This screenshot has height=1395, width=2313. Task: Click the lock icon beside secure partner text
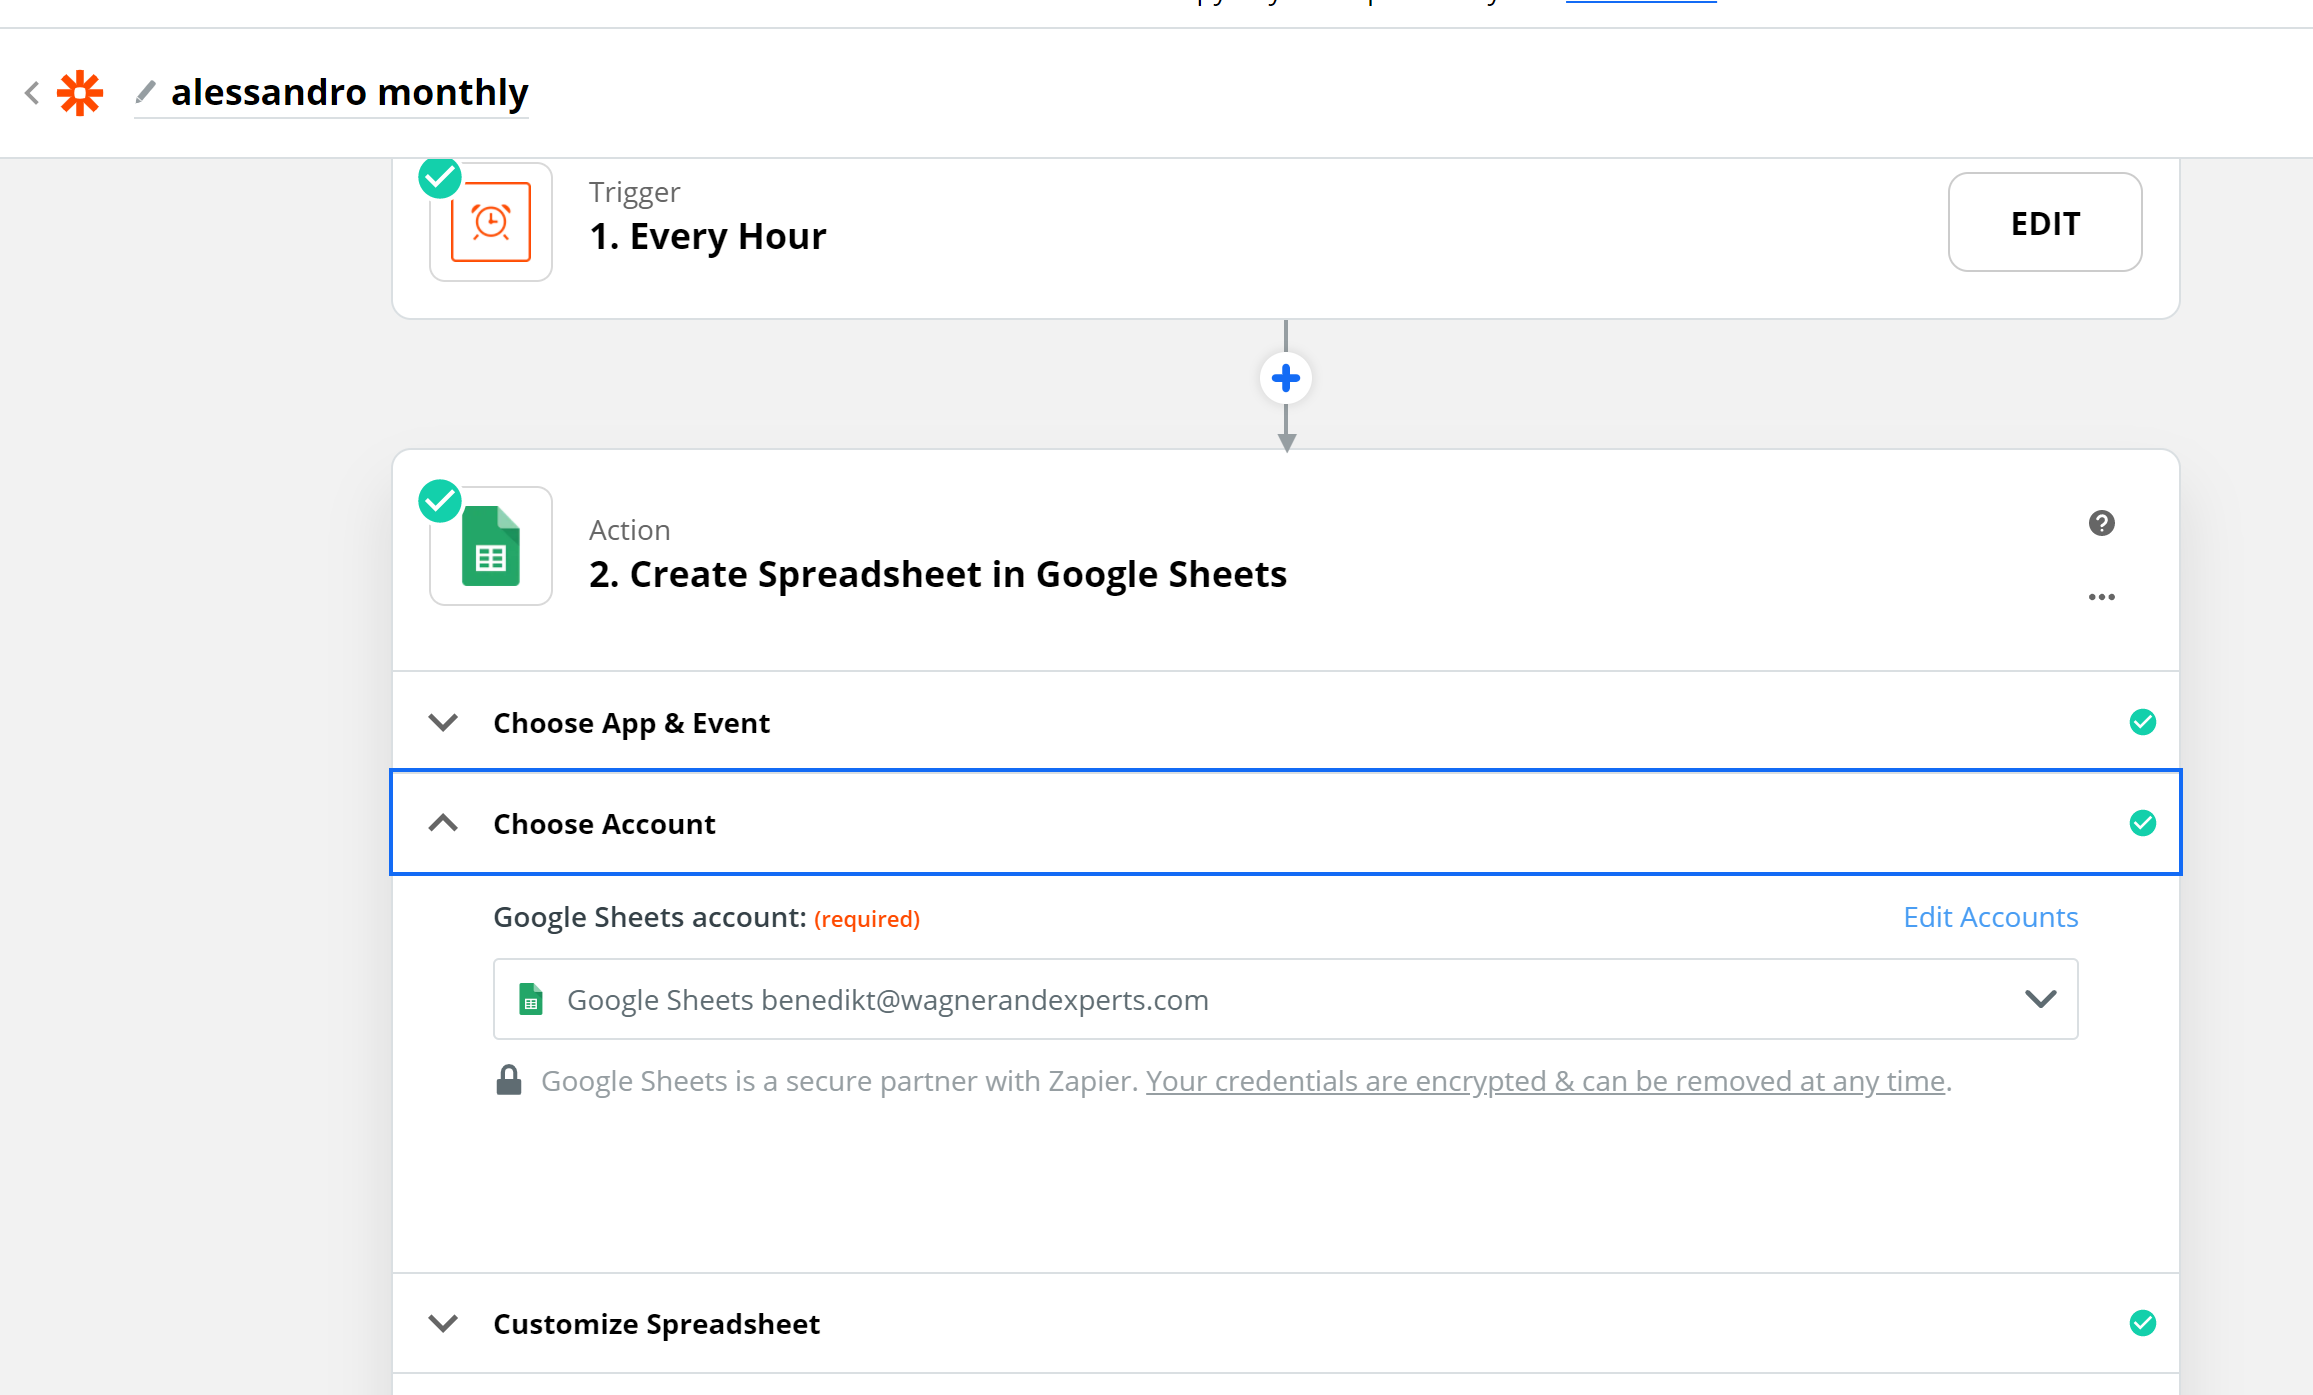tap(509, 1080)
